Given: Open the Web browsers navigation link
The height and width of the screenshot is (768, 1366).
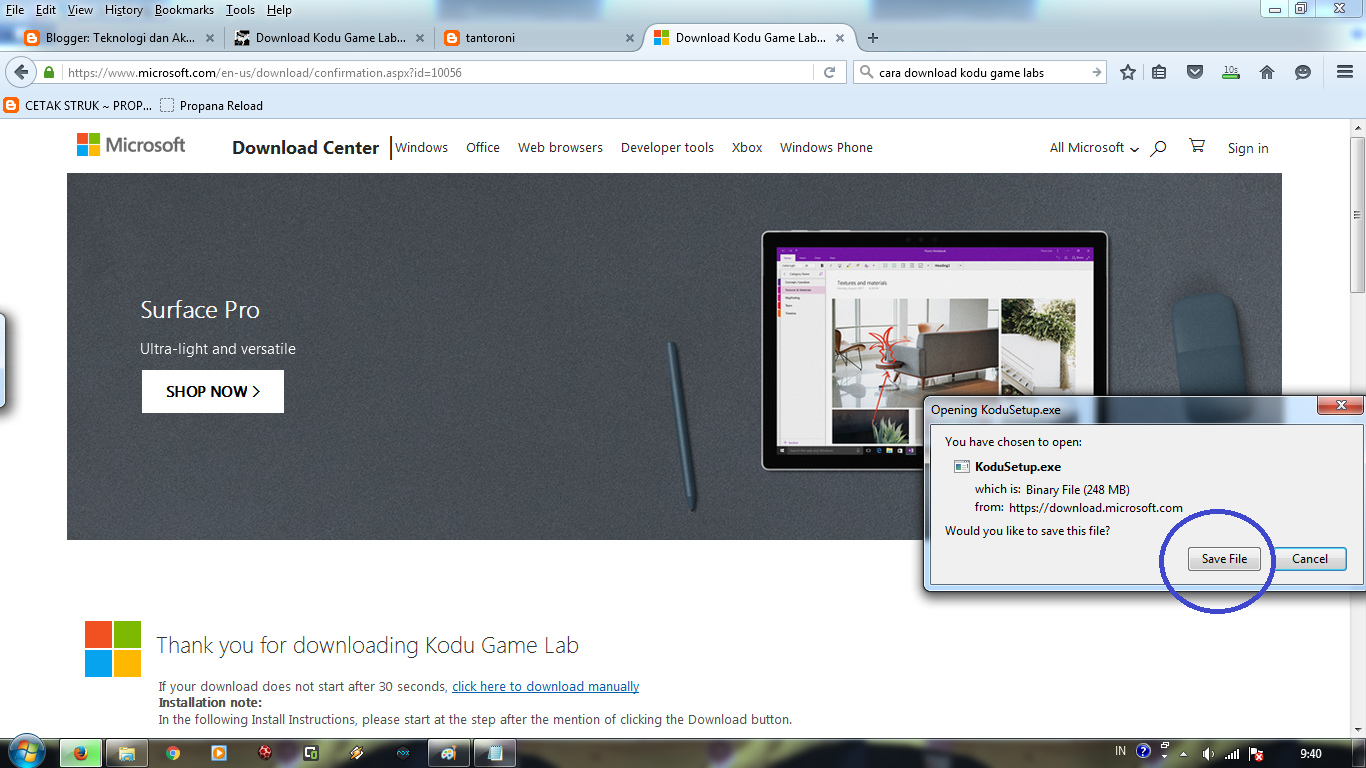Looking at the screenshot, I should [x=560, y=147].
